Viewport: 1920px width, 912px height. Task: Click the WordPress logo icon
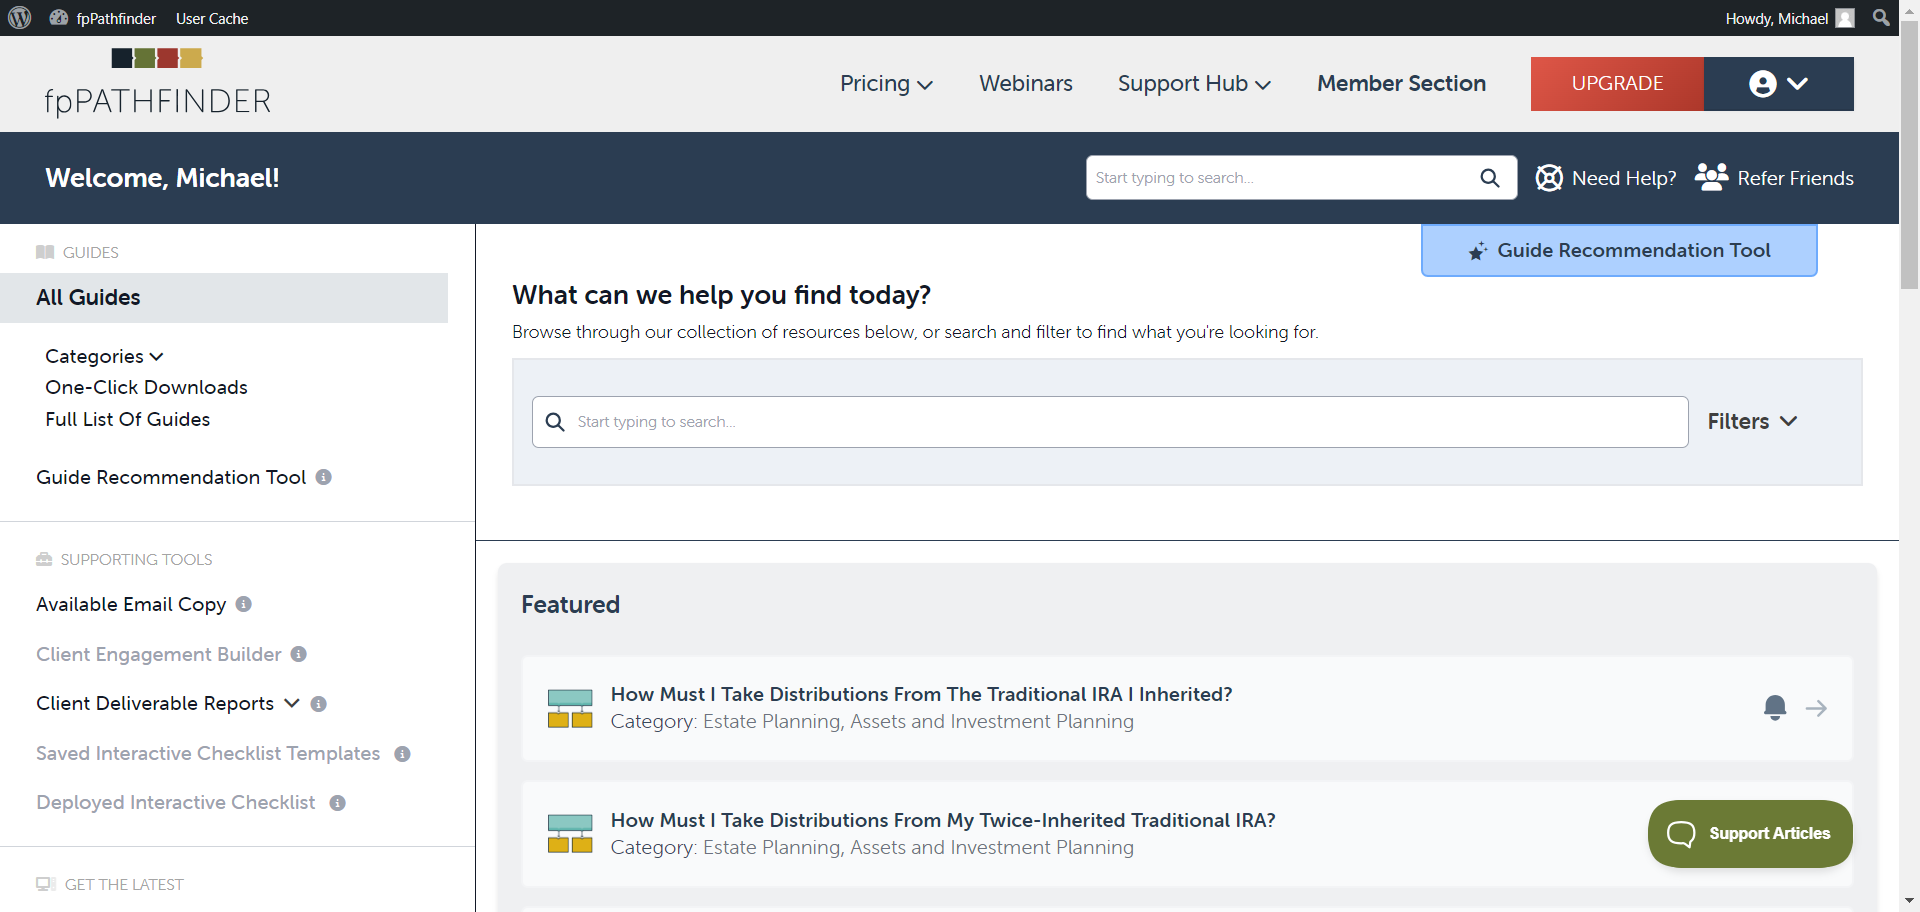pos(20,18)
